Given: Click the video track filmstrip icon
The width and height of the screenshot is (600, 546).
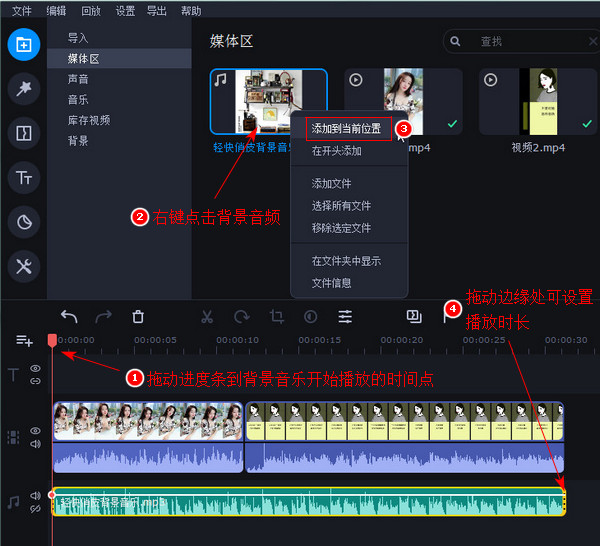Looking at the screenshot, I should pos(13,437).
